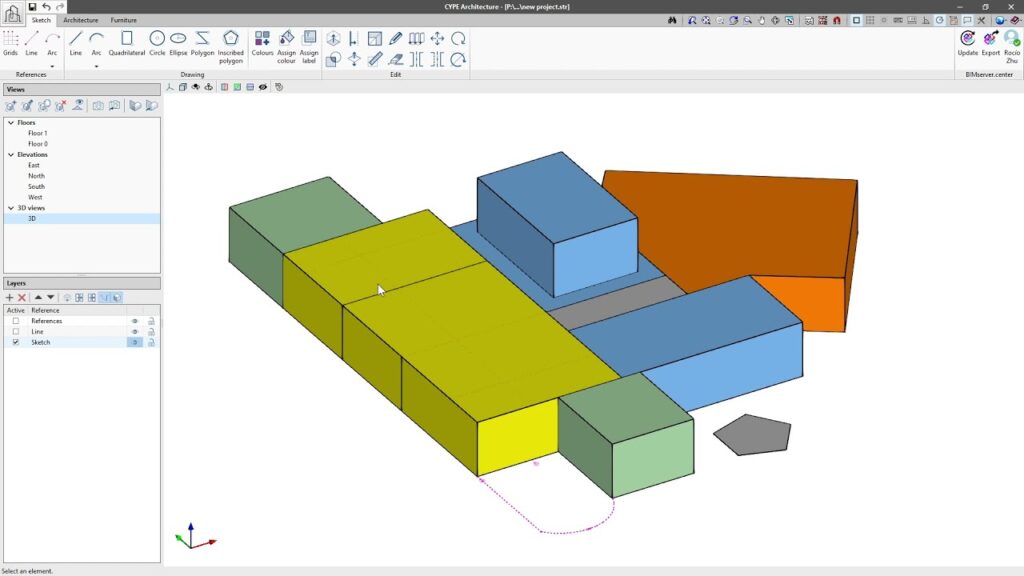Hide the Line layer using eye icon
This screenshot has width=1024, height=576.
tap(134, 331)
